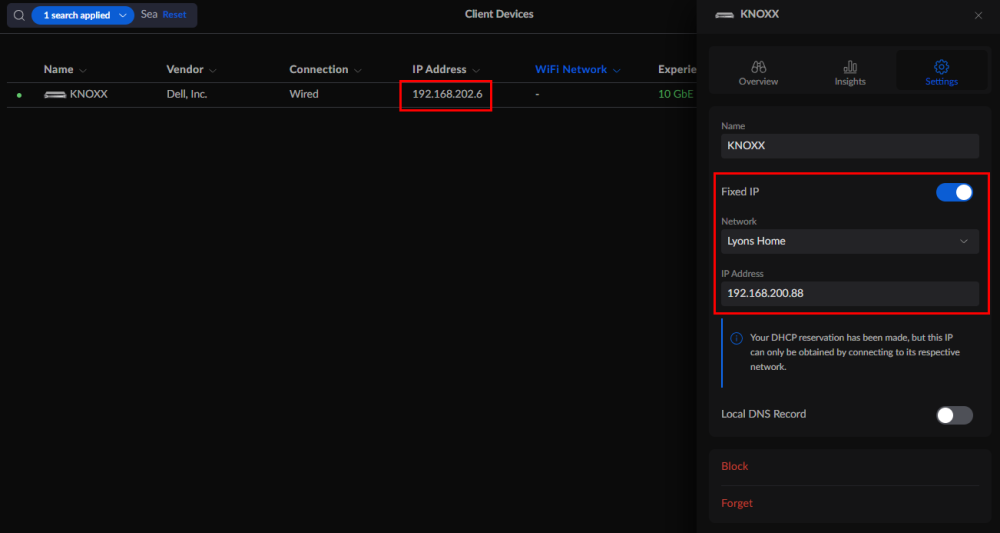Click the green online status dot for KNOXX
1000x533 pixels.
[19, 95]
